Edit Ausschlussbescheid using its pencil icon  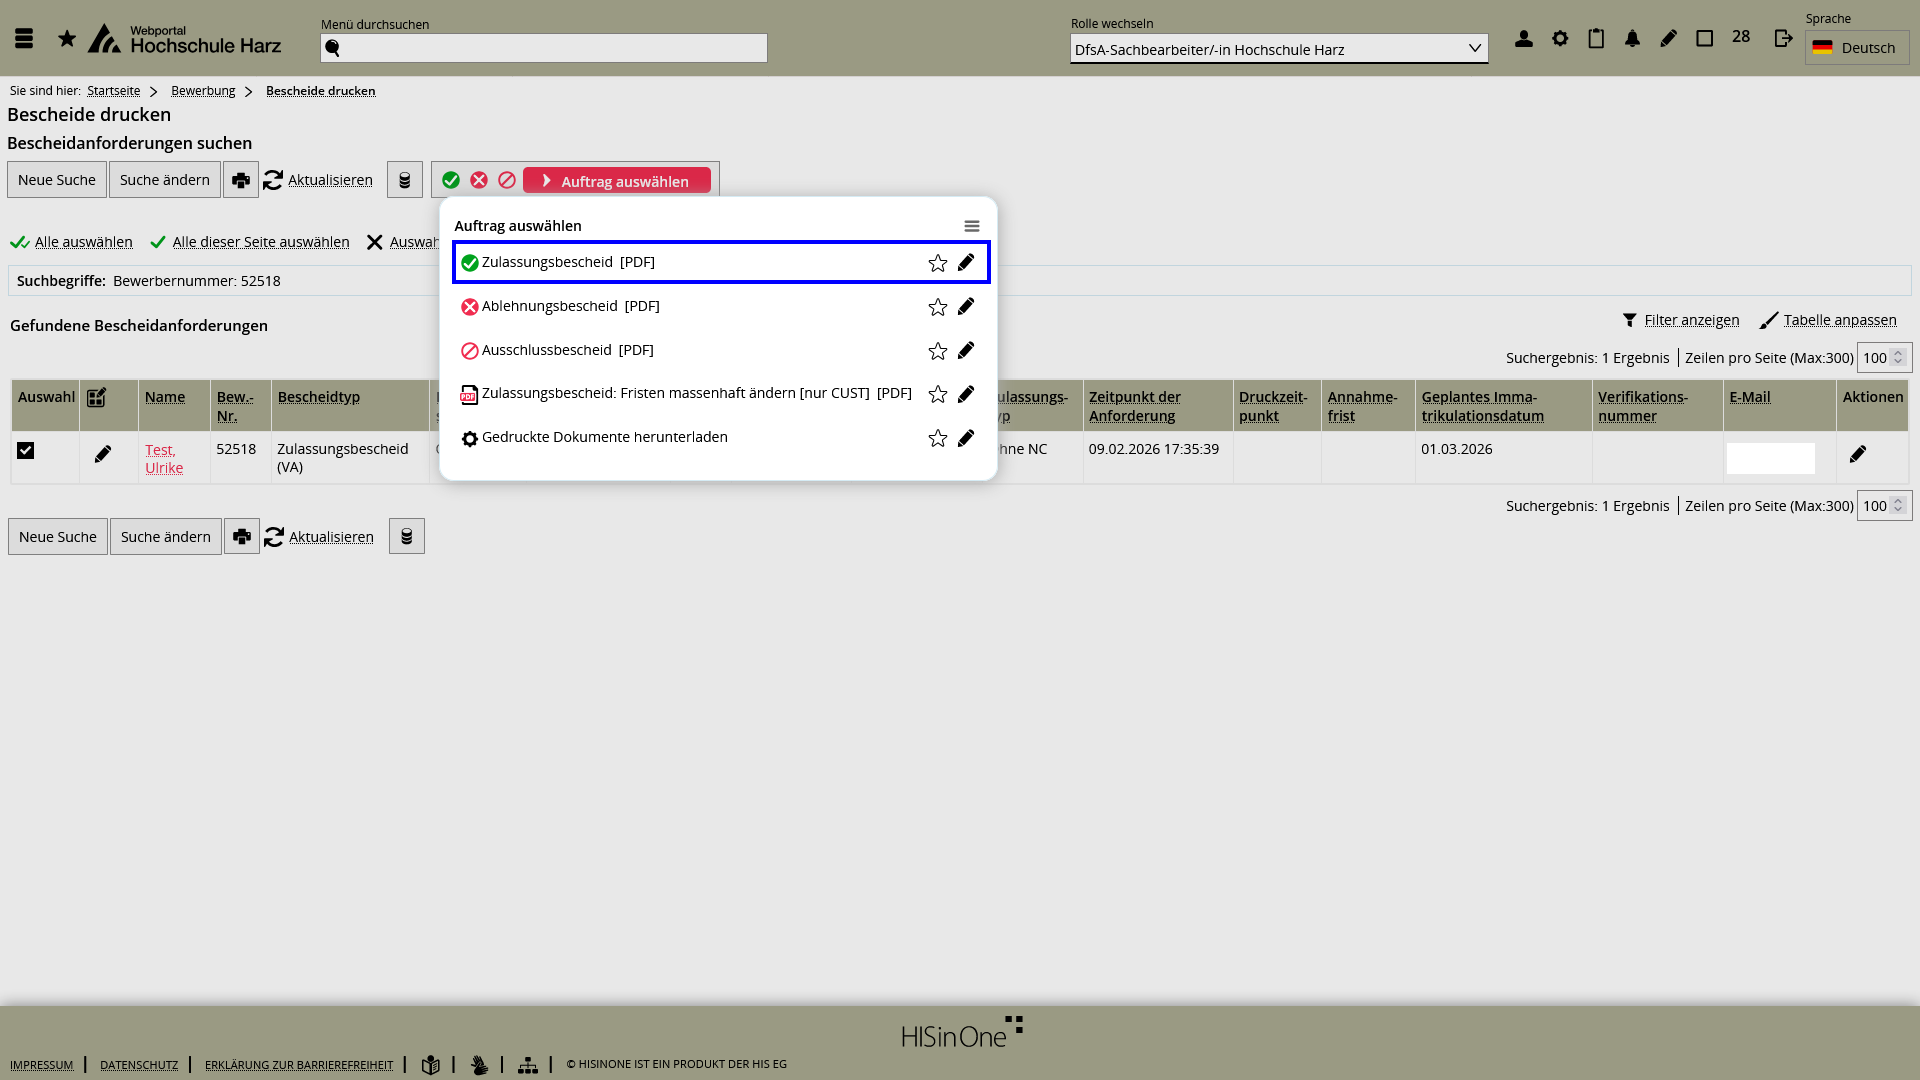966,351
